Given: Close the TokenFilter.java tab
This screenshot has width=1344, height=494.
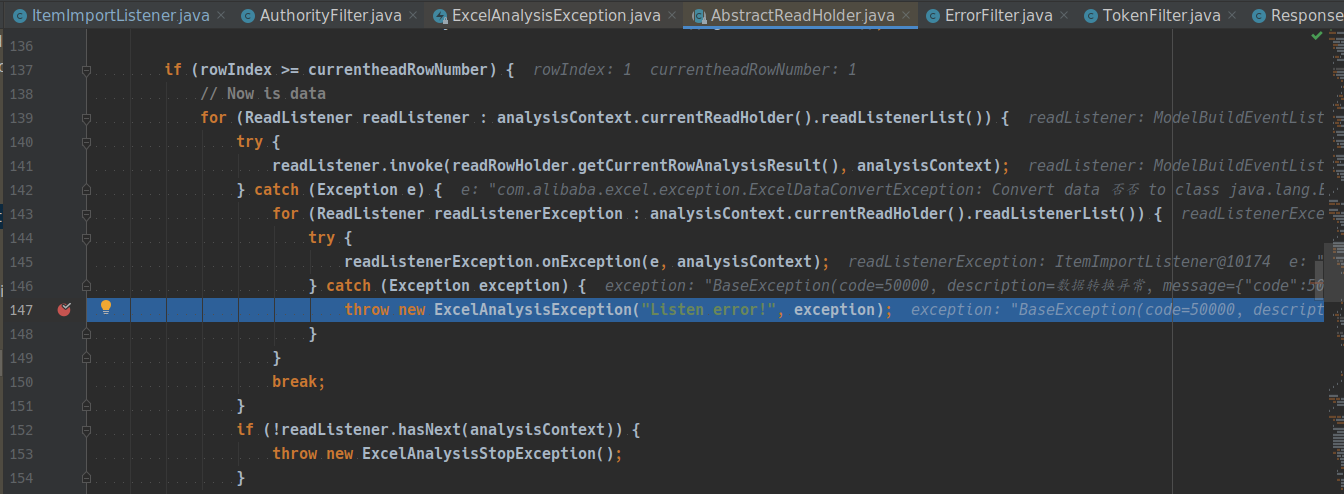Looking at the screenshot, I should [1232, 16].
